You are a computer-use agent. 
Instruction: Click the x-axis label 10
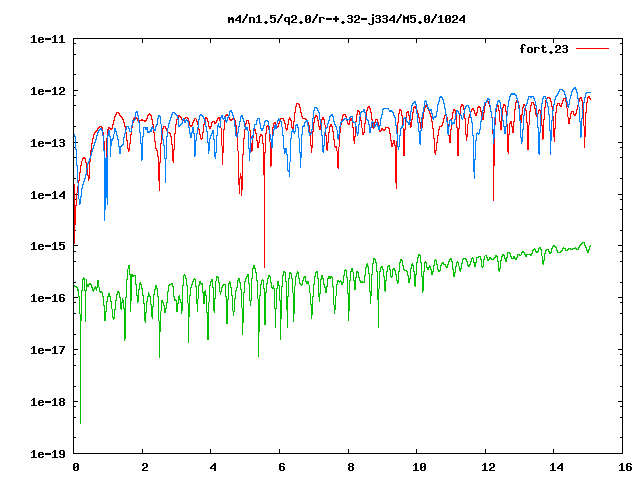point(419,467)
